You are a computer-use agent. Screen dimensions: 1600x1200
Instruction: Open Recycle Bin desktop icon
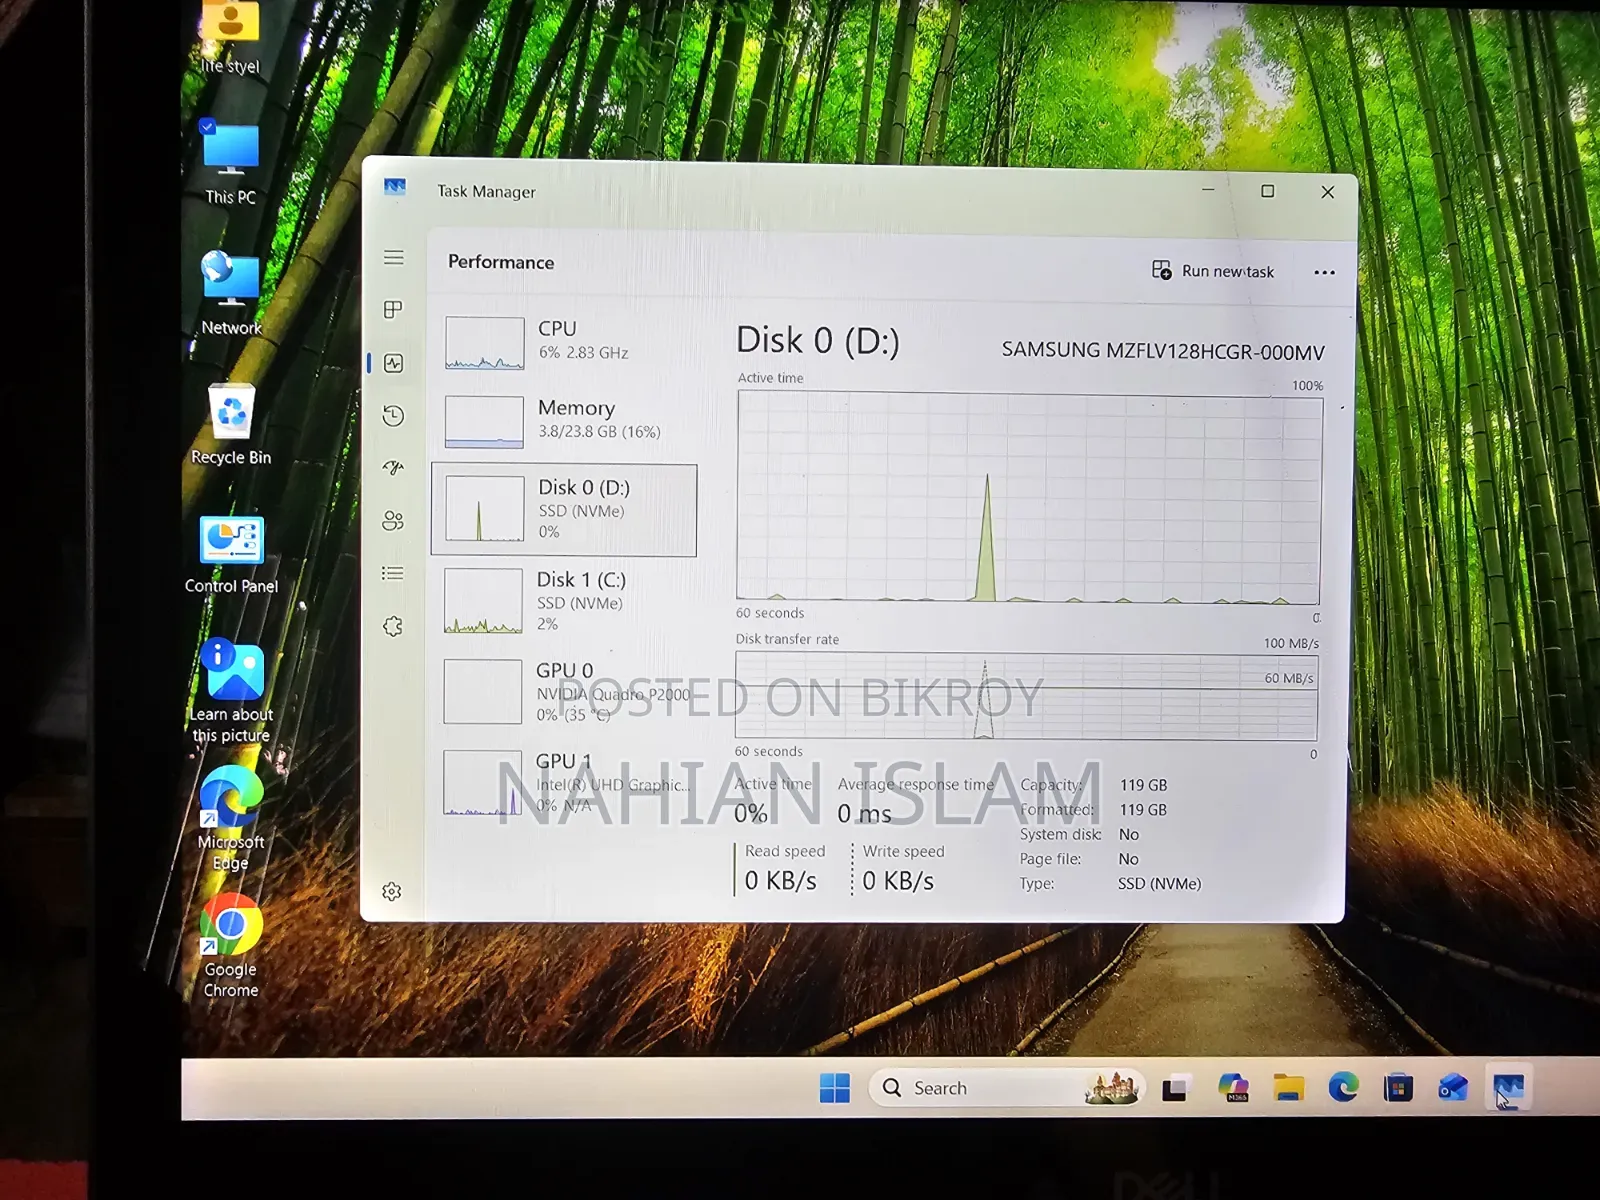pos(231,424)
